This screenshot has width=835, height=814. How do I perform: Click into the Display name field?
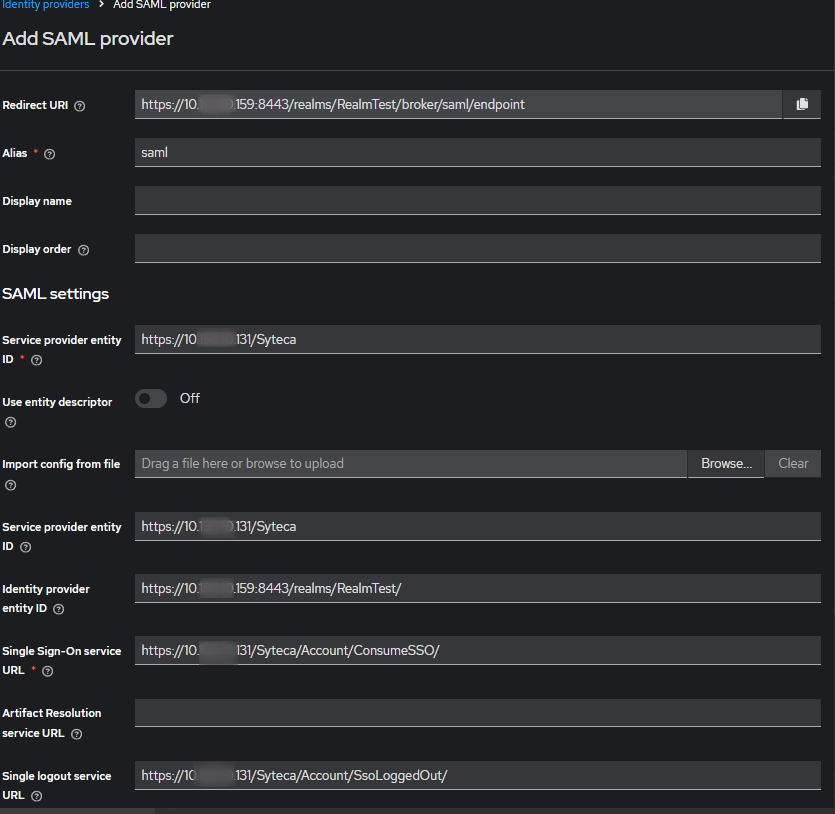point(477,200)
